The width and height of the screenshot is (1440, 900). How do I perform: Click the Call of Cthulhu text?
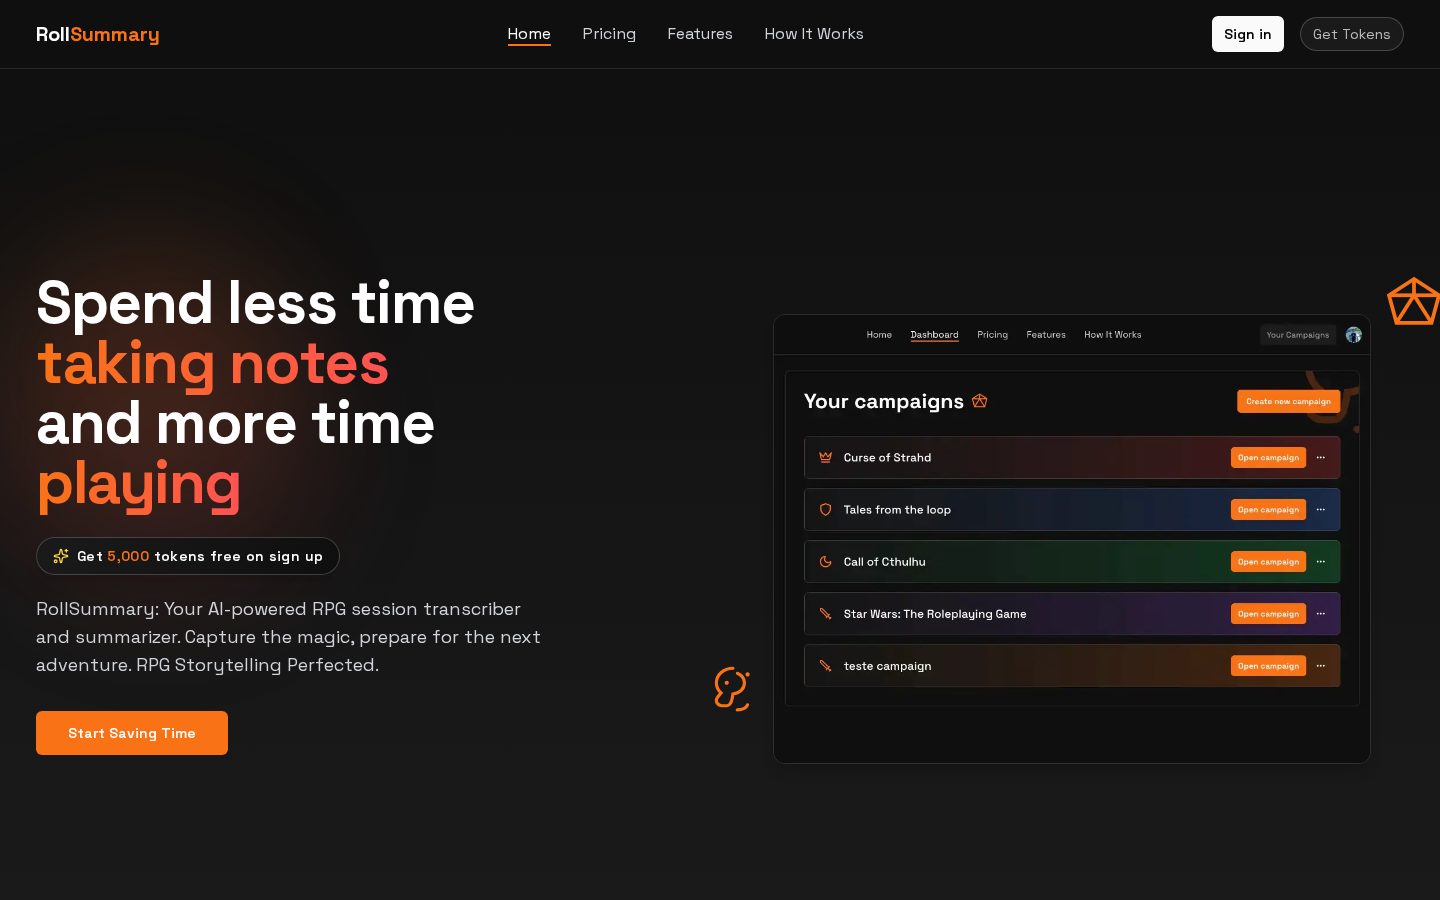[884, 562]
